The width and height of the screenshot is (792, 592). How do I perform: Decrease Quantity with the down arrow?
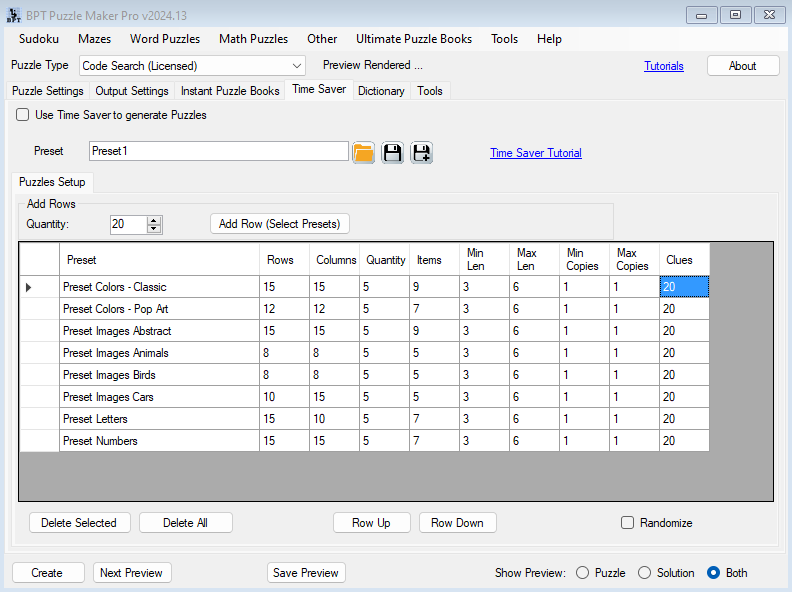click(x=154, y=228)
